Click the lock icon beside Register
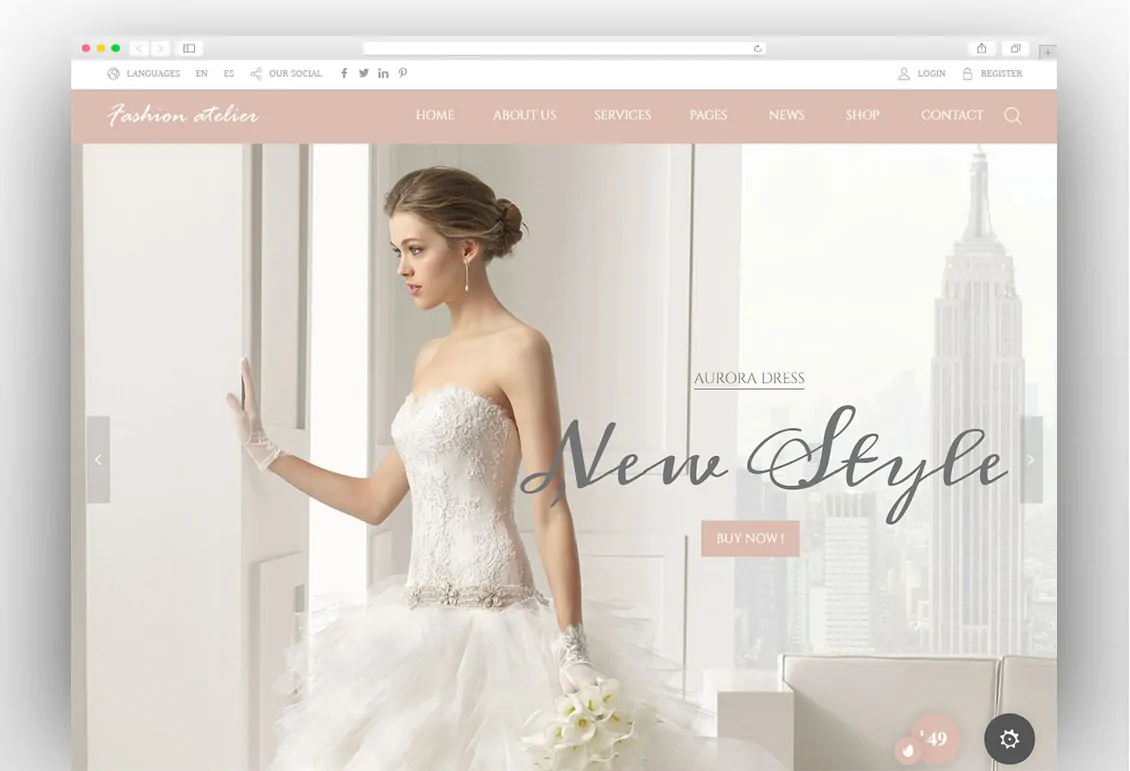 [968, 73]
